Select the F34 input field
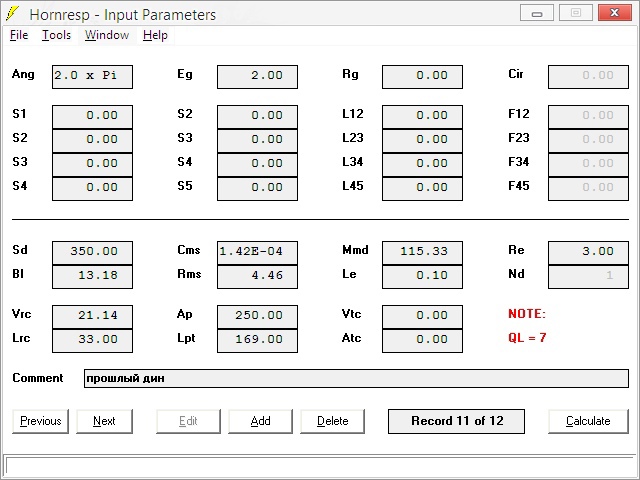 pos(588,165)
